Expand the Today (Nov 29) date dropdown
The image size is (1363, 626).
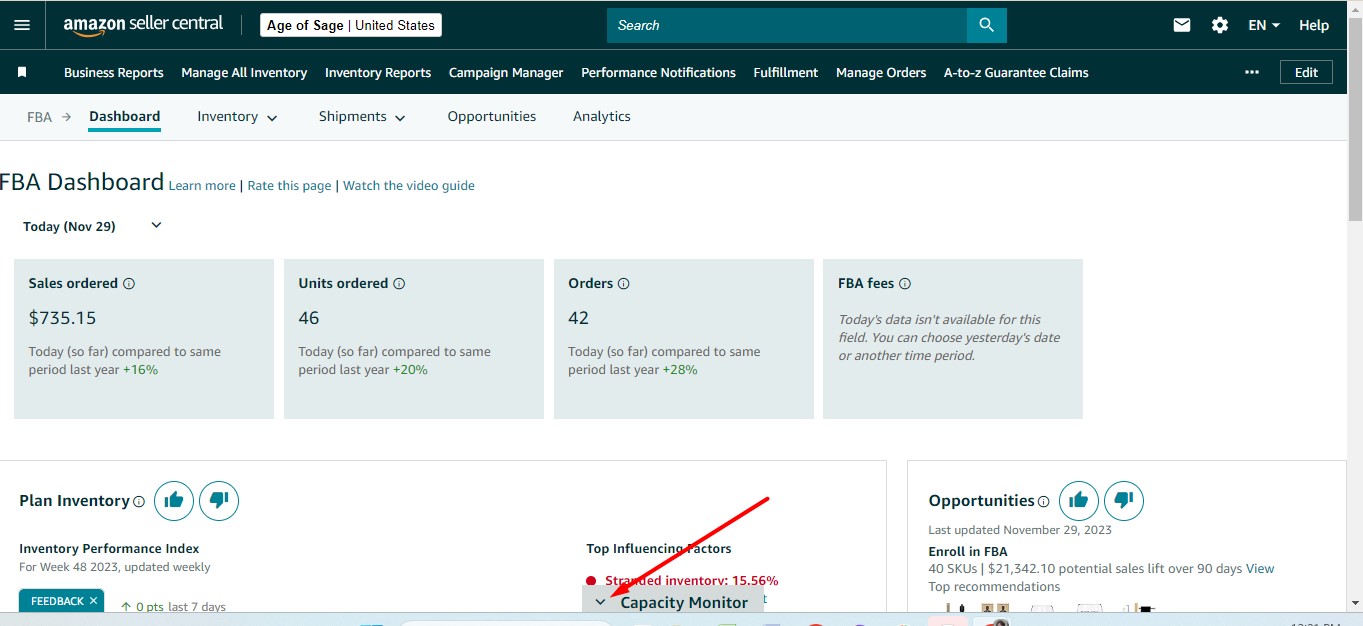click(x=92, y=226)
